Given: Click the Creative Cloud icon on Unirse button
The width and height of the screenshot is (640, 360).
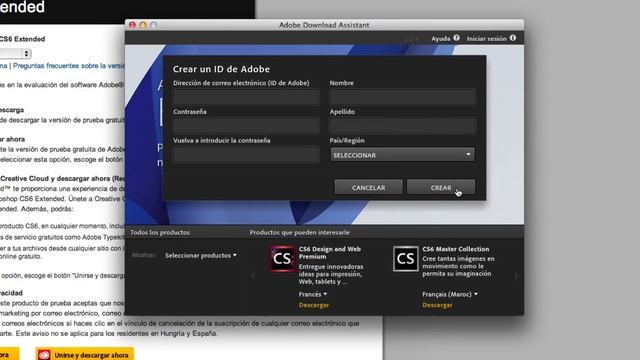Looking at the screenshot, I should tap(44, 355).
